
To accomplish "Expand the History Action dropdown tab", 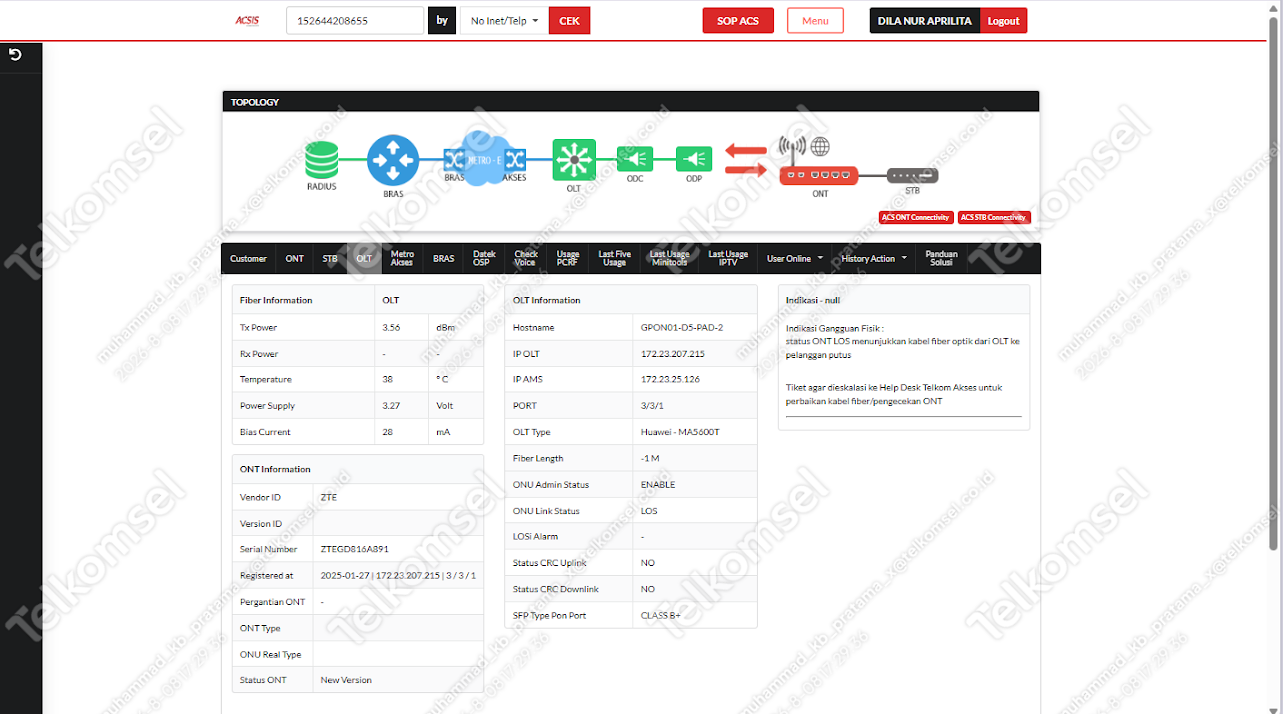I will point(873,258).
